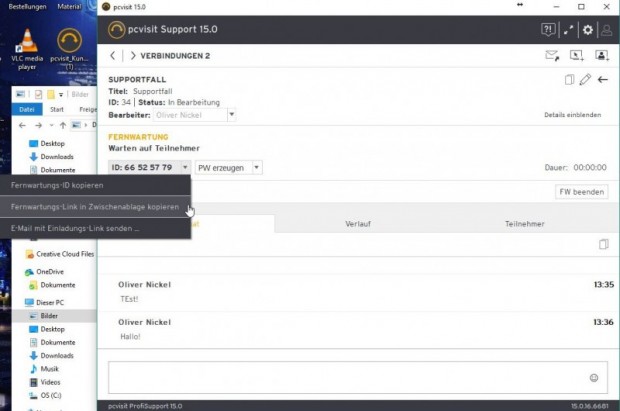Copy the chat using the clipboard icon
Screen dimensions: 620x411
click(602, 244)
